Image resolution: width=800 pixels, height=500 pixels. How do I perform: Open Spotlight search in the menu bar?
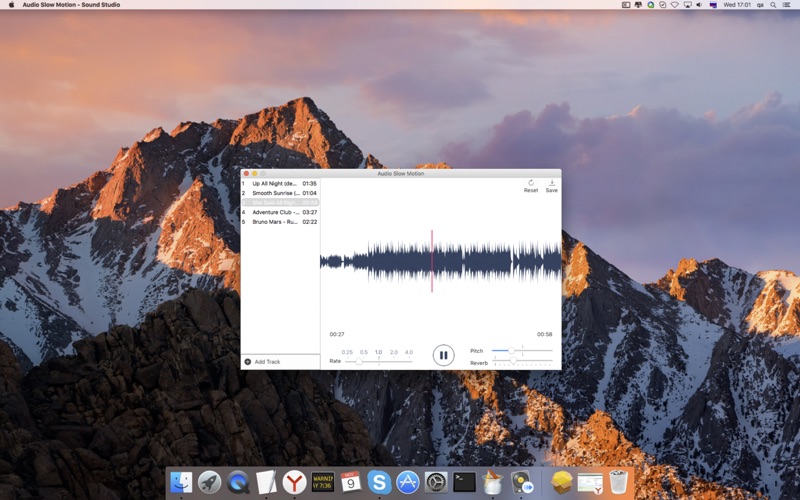pos(773,5)
